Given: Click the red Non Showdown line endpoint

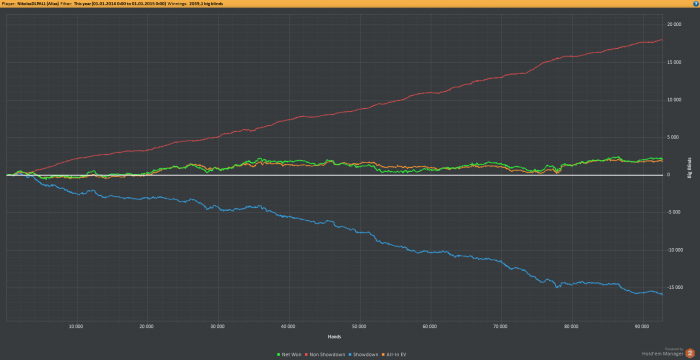Looking at the screenshot, I should 662,40.
